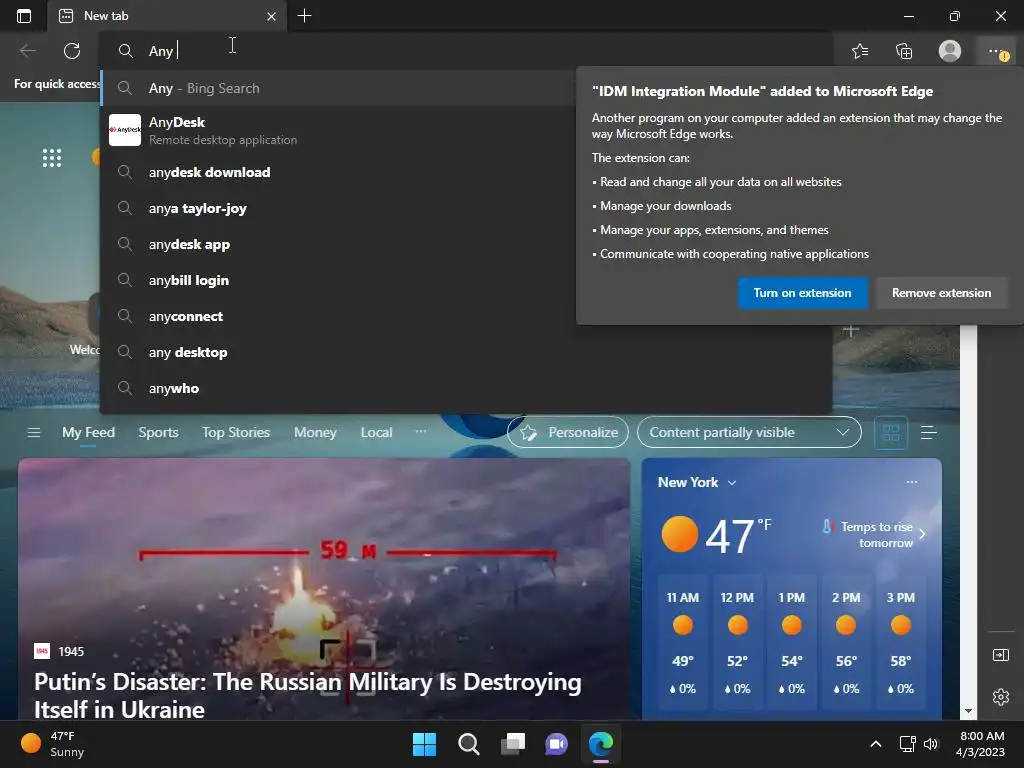
Task: Switch feed to grid layout view
Action: (x=891, y=432)
